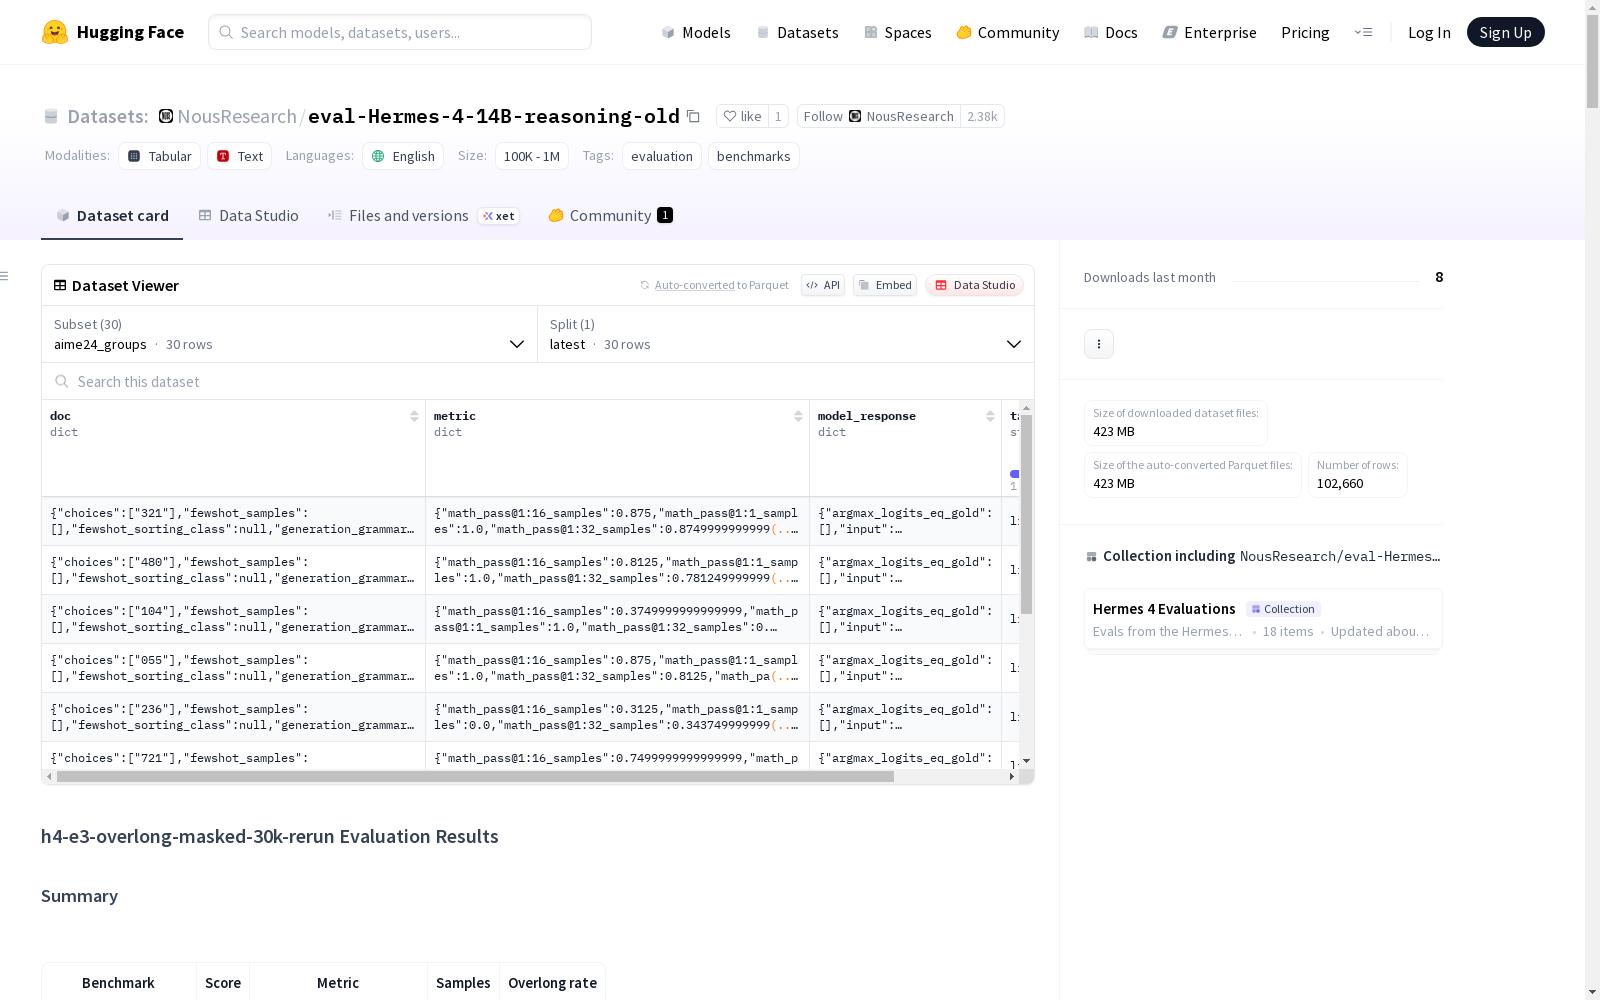Screen dimensions: 1600x1000
Task: Sort the metric column
Action: click(798, 416)
